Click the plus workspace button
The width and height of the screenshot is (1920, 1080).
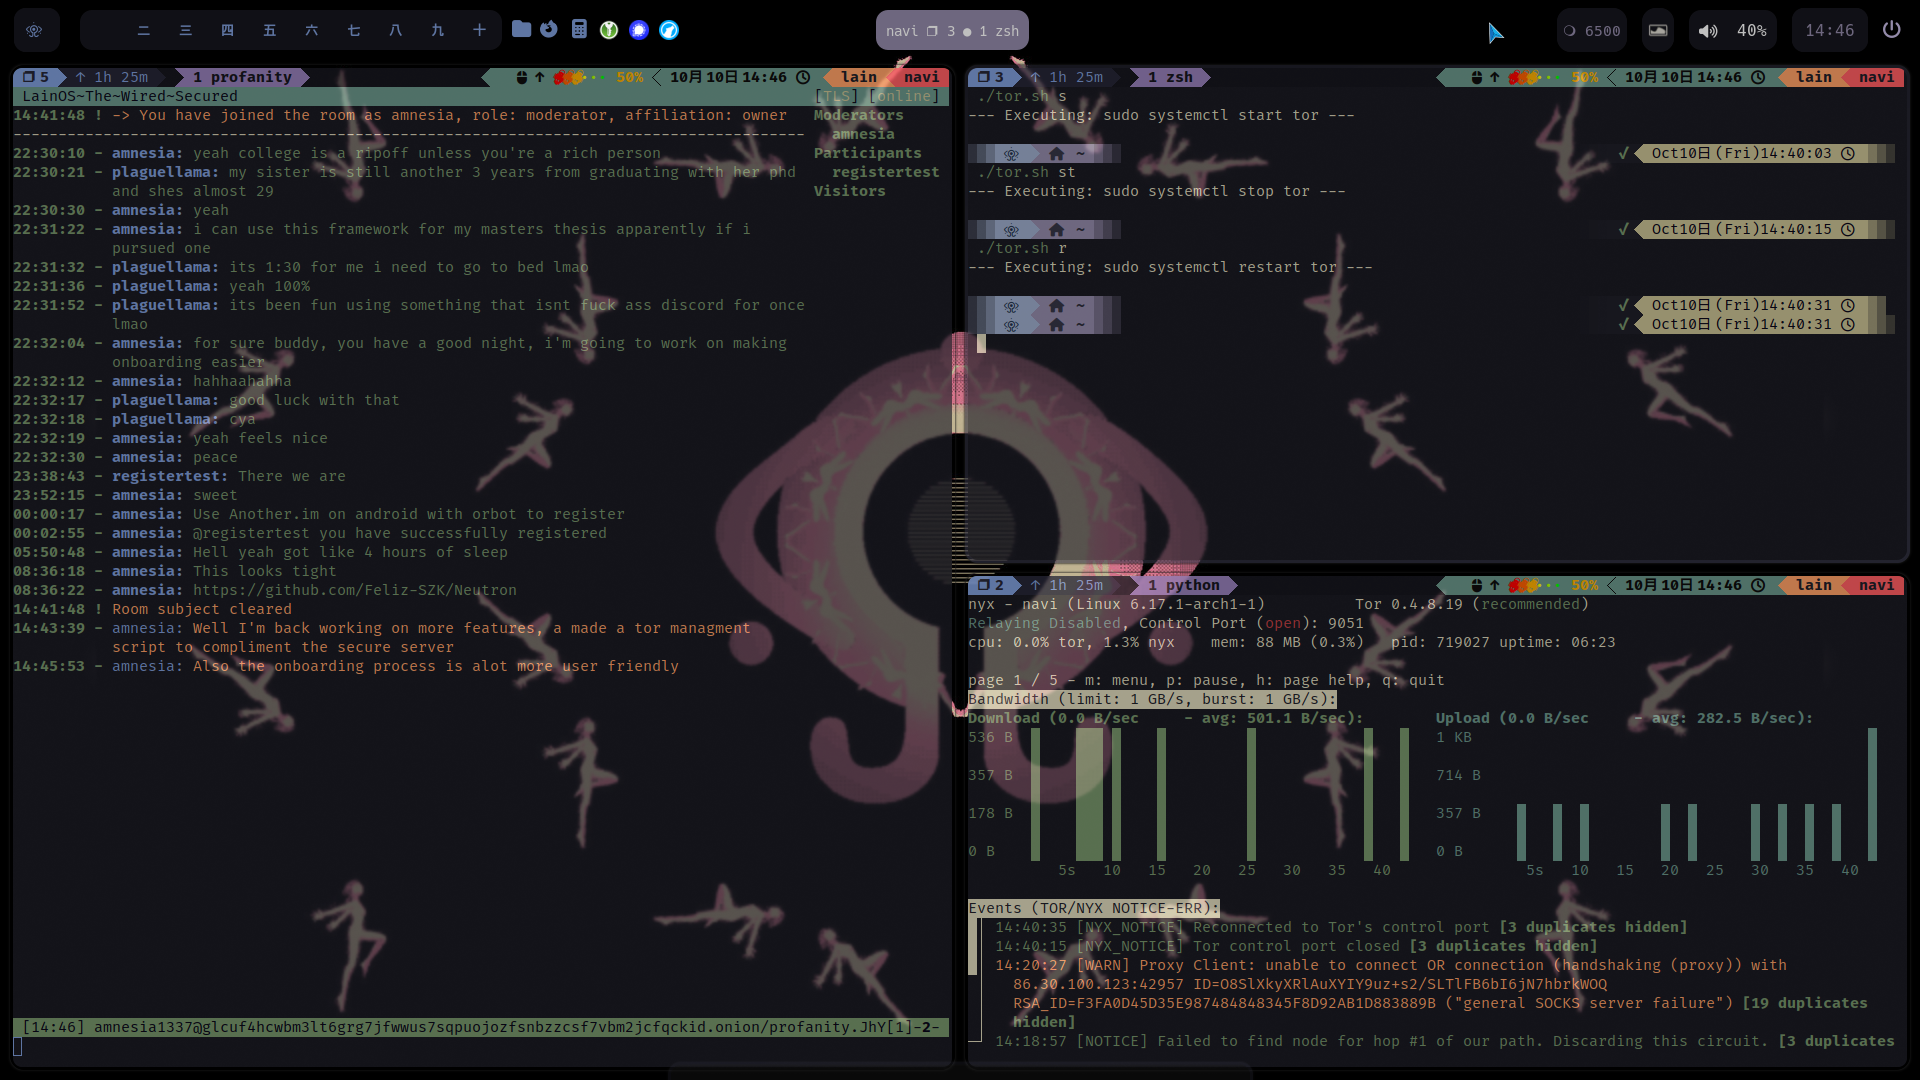point(480,30)
